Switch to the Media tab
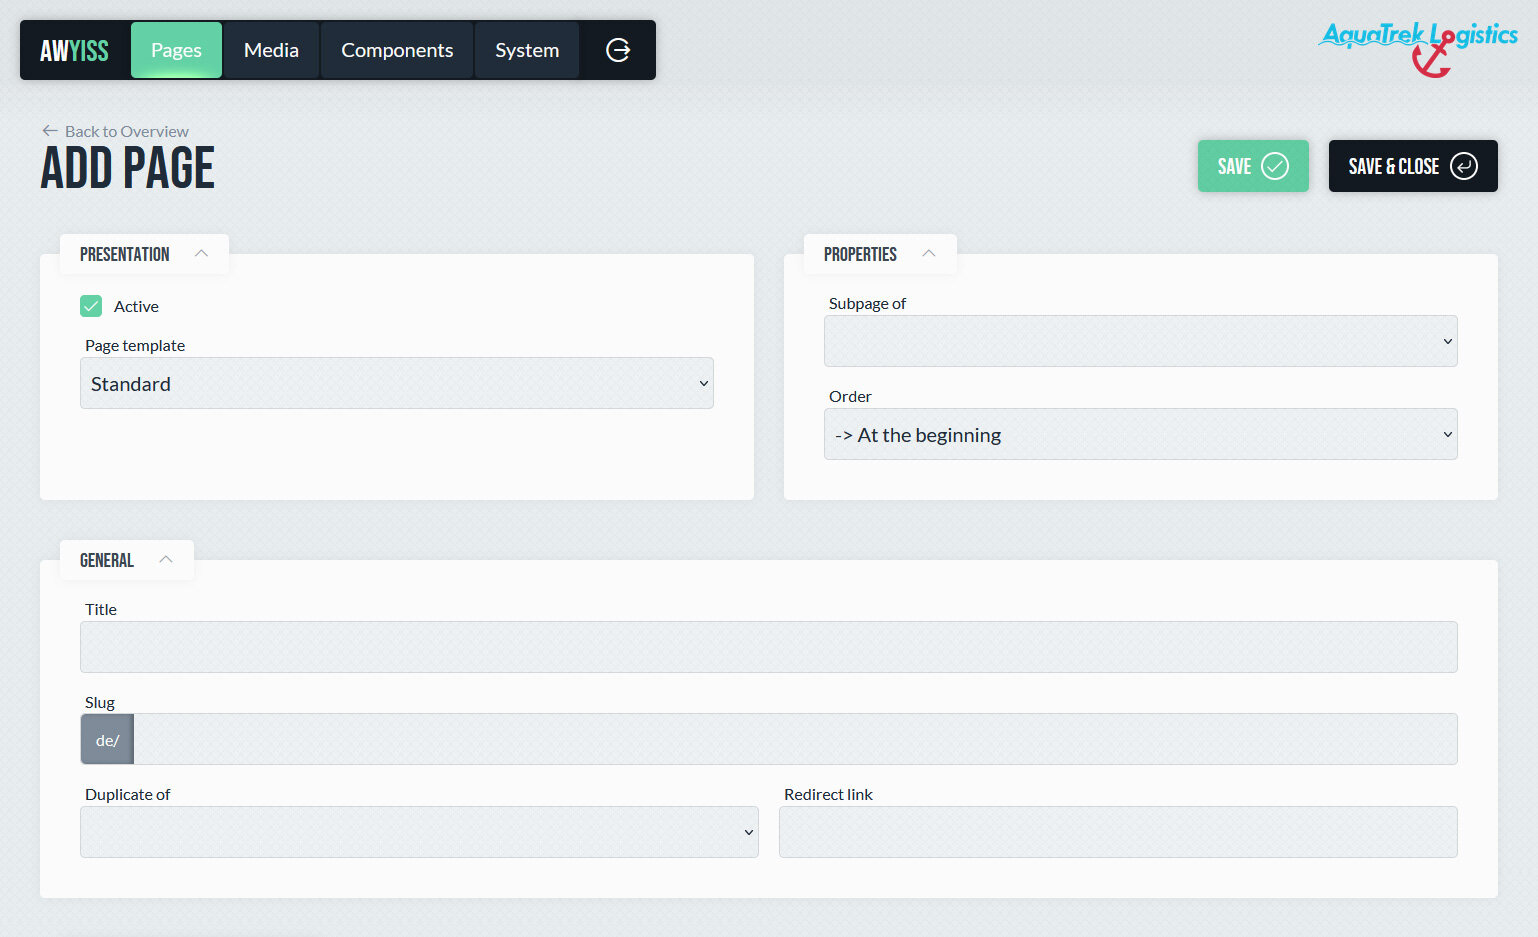Image resolution: width=1538 pixels, height=937 pixels. [271, 50]
